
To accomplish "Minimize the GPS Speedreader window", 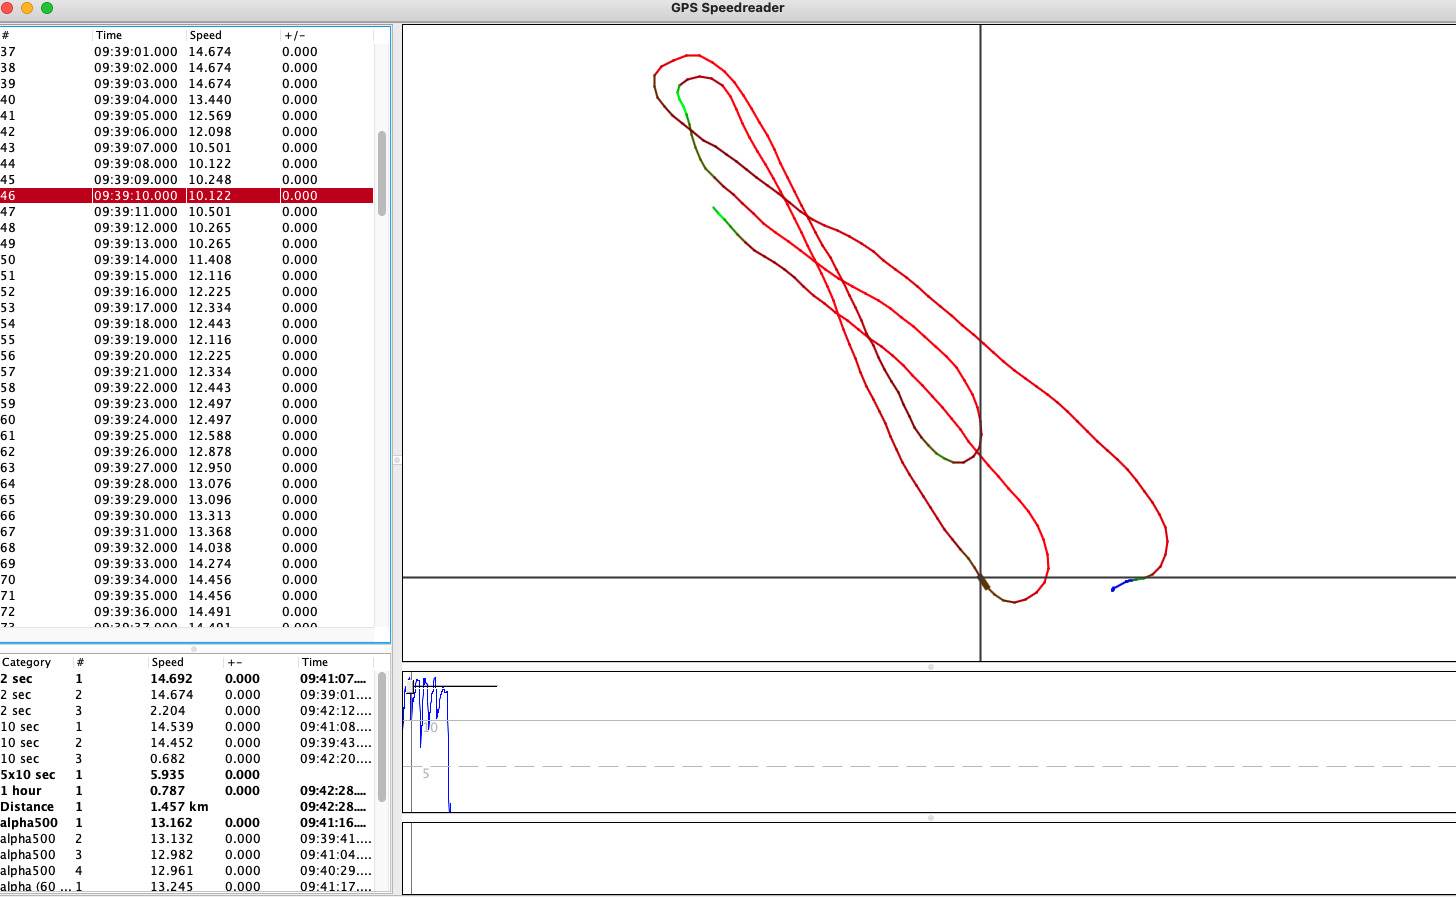I will 27,8.
